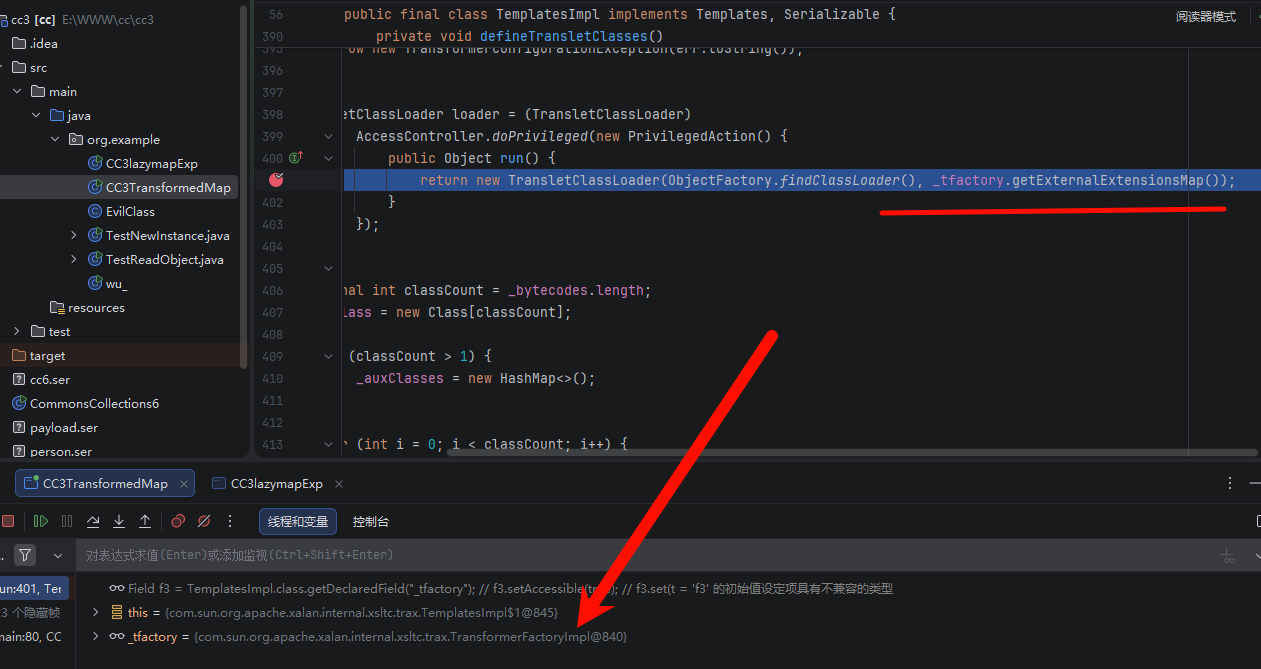Screen dimensions: 1261x669
Task: Open debug tool window options menu
Action: (1230, 483)
